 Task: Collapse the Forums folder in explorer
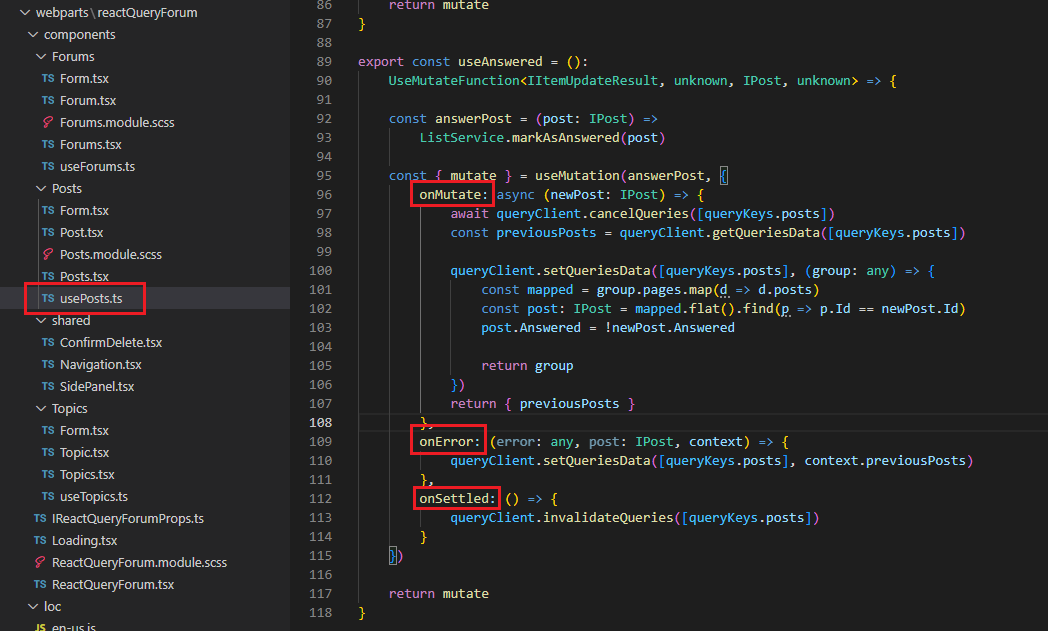point(41,56)
